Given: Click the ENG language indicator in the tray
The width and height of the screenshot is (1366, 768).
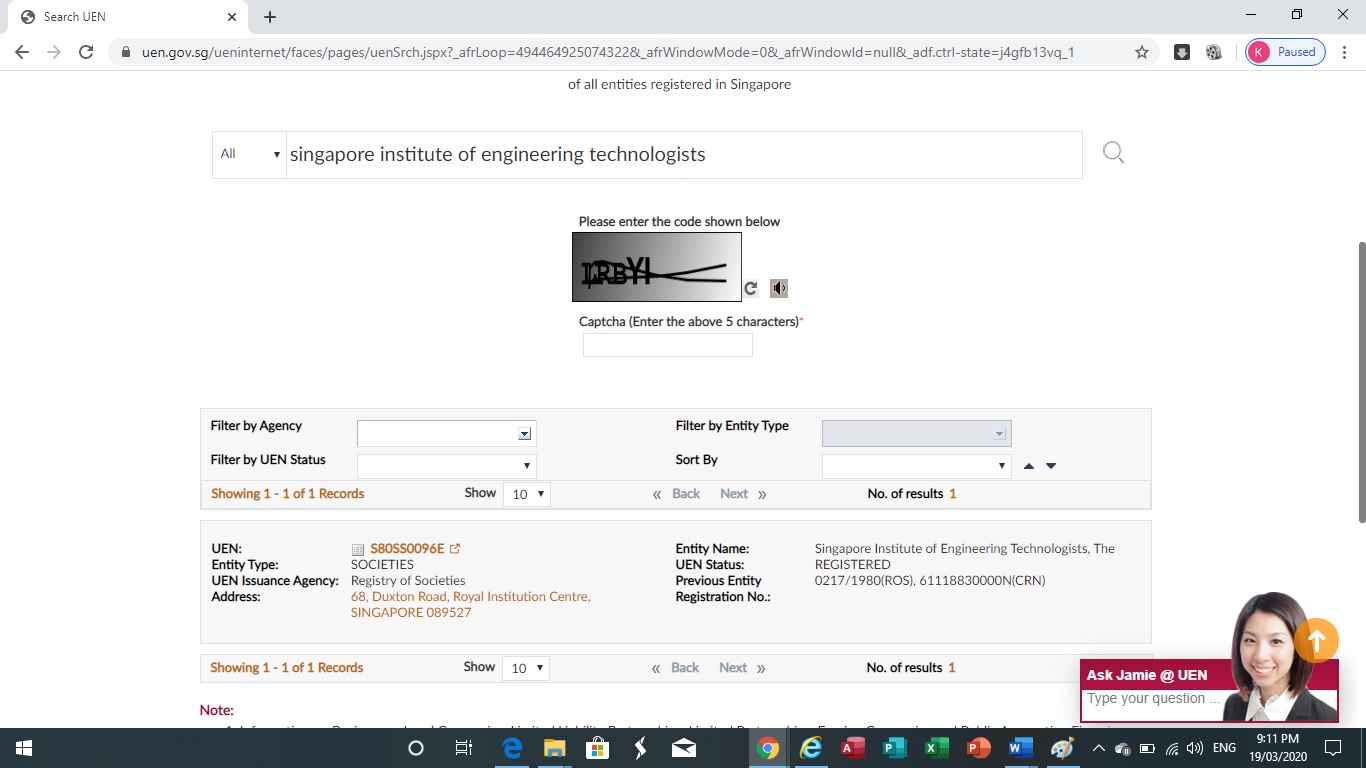Looking at the screenshot, I should coord(1224,748).
